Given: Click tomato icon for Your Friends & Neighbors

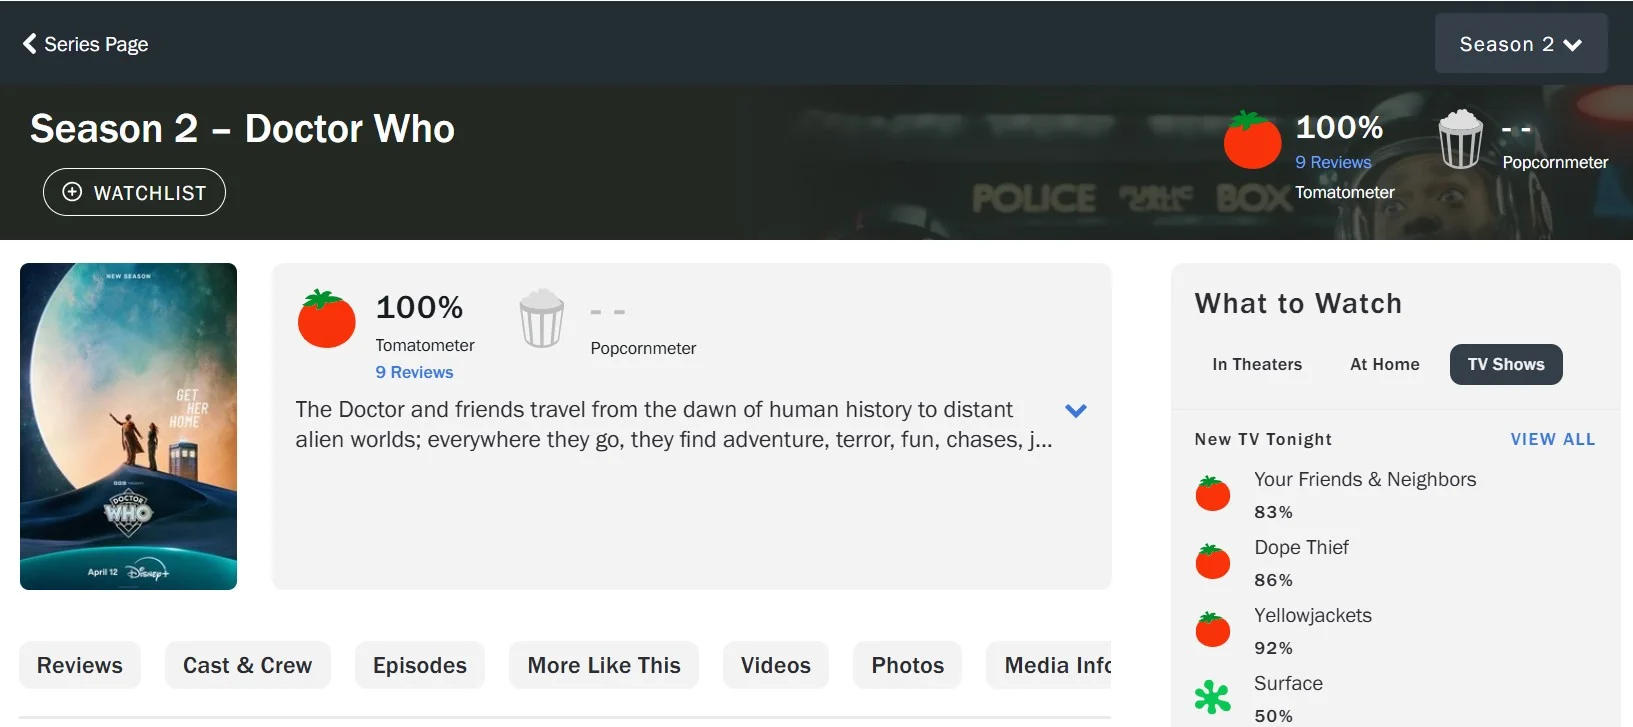Looking at the screenshot, I should [x=1213, y=494].
